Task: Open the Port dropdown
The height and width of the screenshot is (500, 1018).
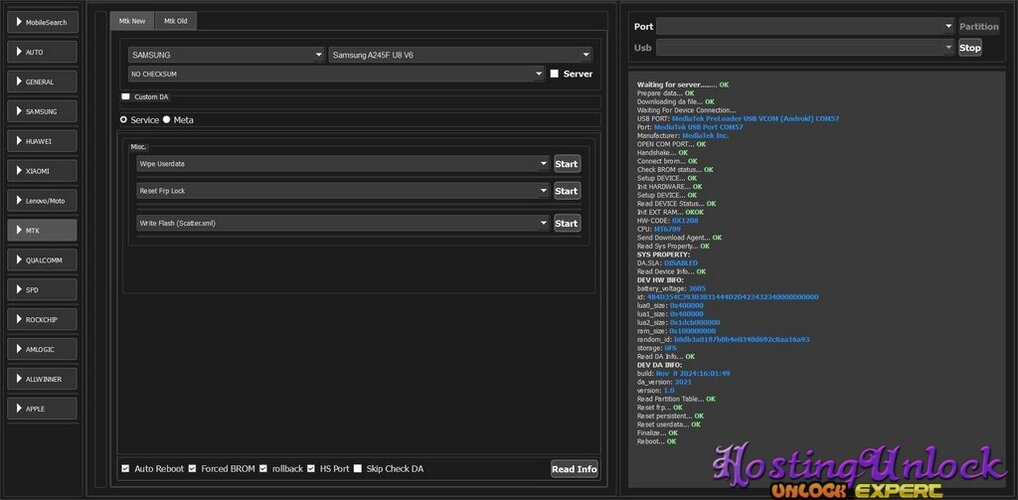Action: pyautogui.click(x=805, y=26)
